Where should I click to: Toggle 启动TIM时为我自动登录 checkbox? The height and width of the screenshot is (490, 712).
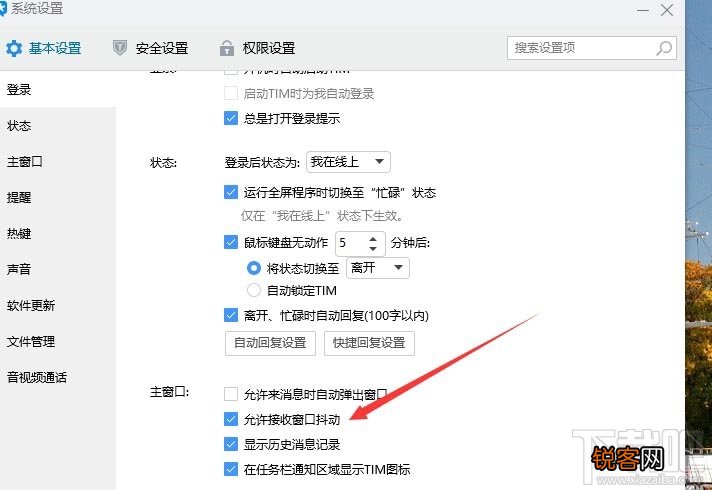click(231, 94)
